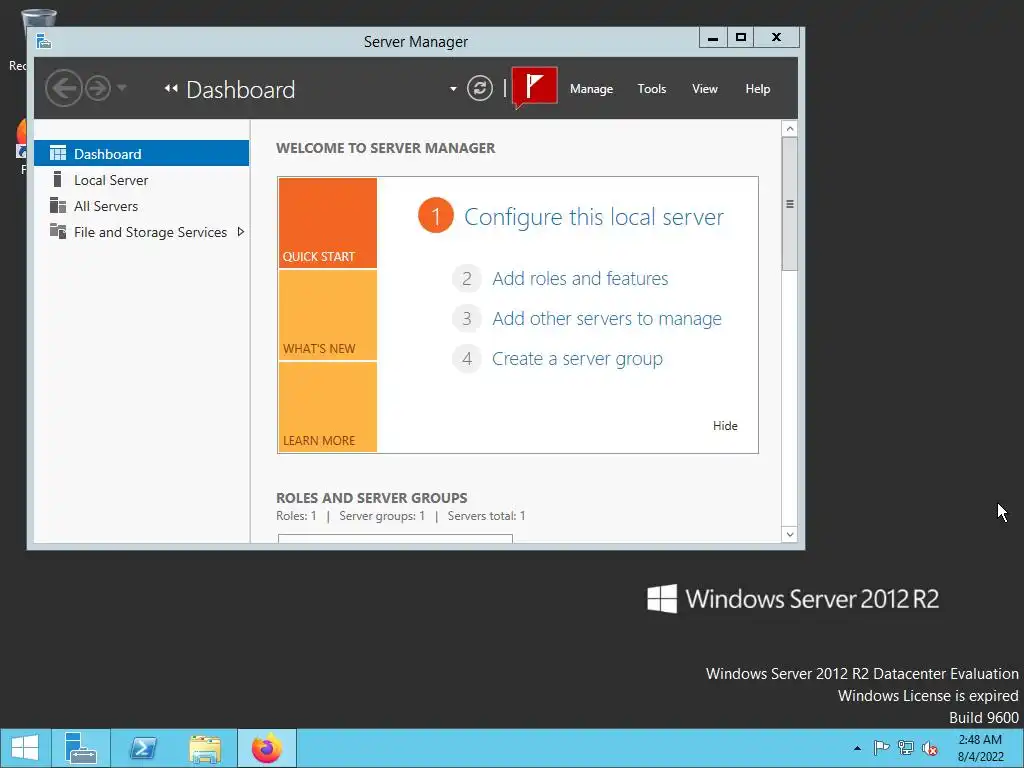Show hidden tray icons arrow
Viewport: 1024px width, 768px height.
[857, 748]
